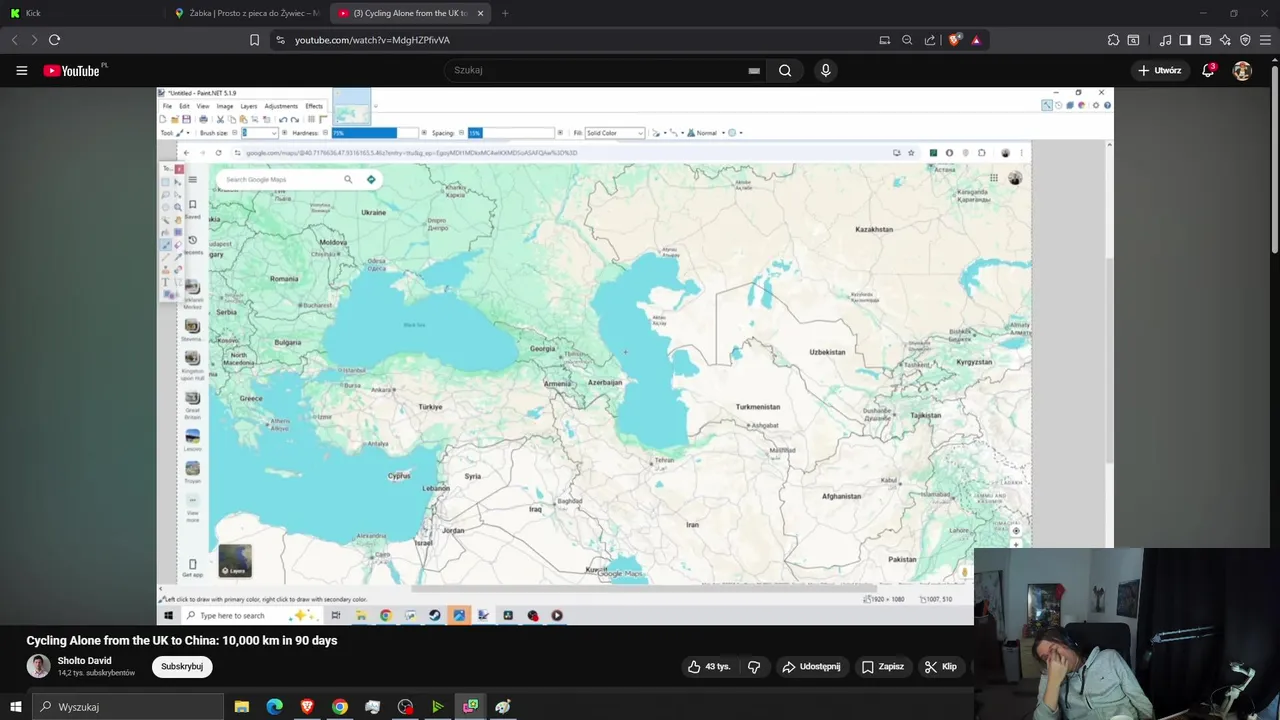
Task: Open the browser extensions puzzle icon
Action: [x=1113, y=40]
